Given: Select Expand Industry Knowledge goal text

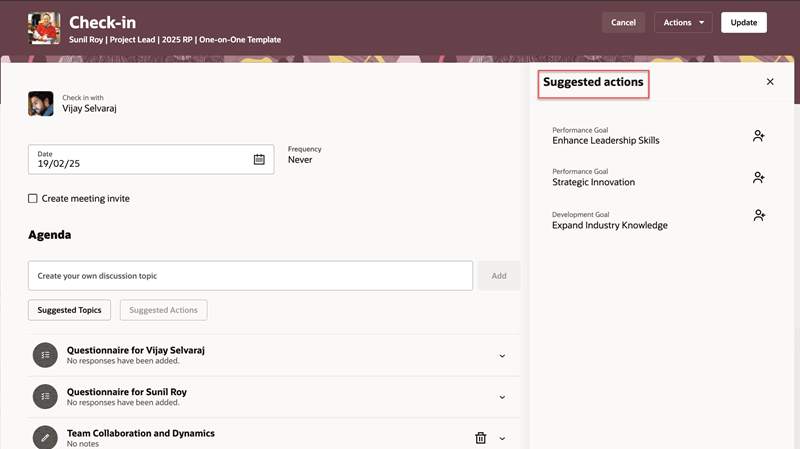Looking at the screenshot, I should coord(610,225).
